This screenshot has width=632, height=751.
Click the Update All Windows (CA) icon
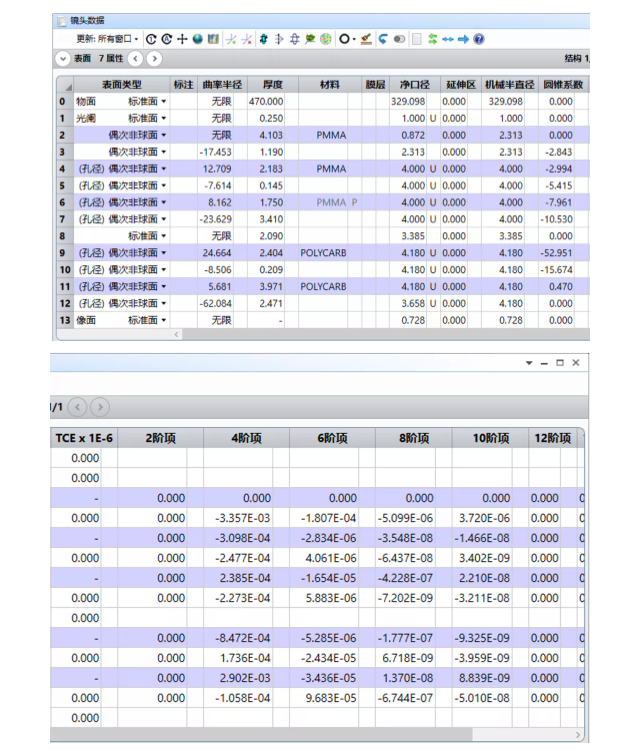167,39
